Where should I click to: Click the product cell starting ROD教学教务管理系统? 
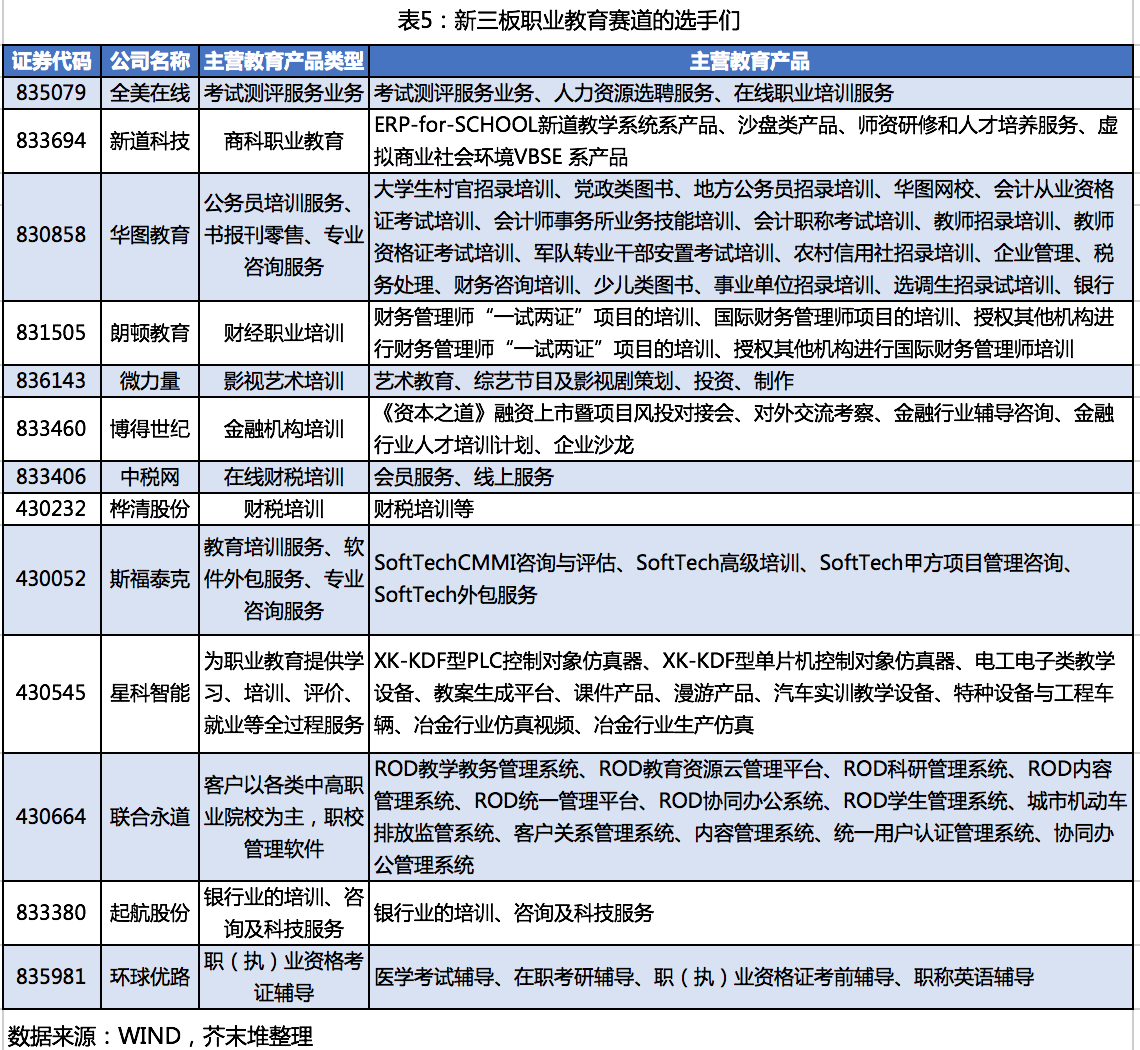coord(751,817)
